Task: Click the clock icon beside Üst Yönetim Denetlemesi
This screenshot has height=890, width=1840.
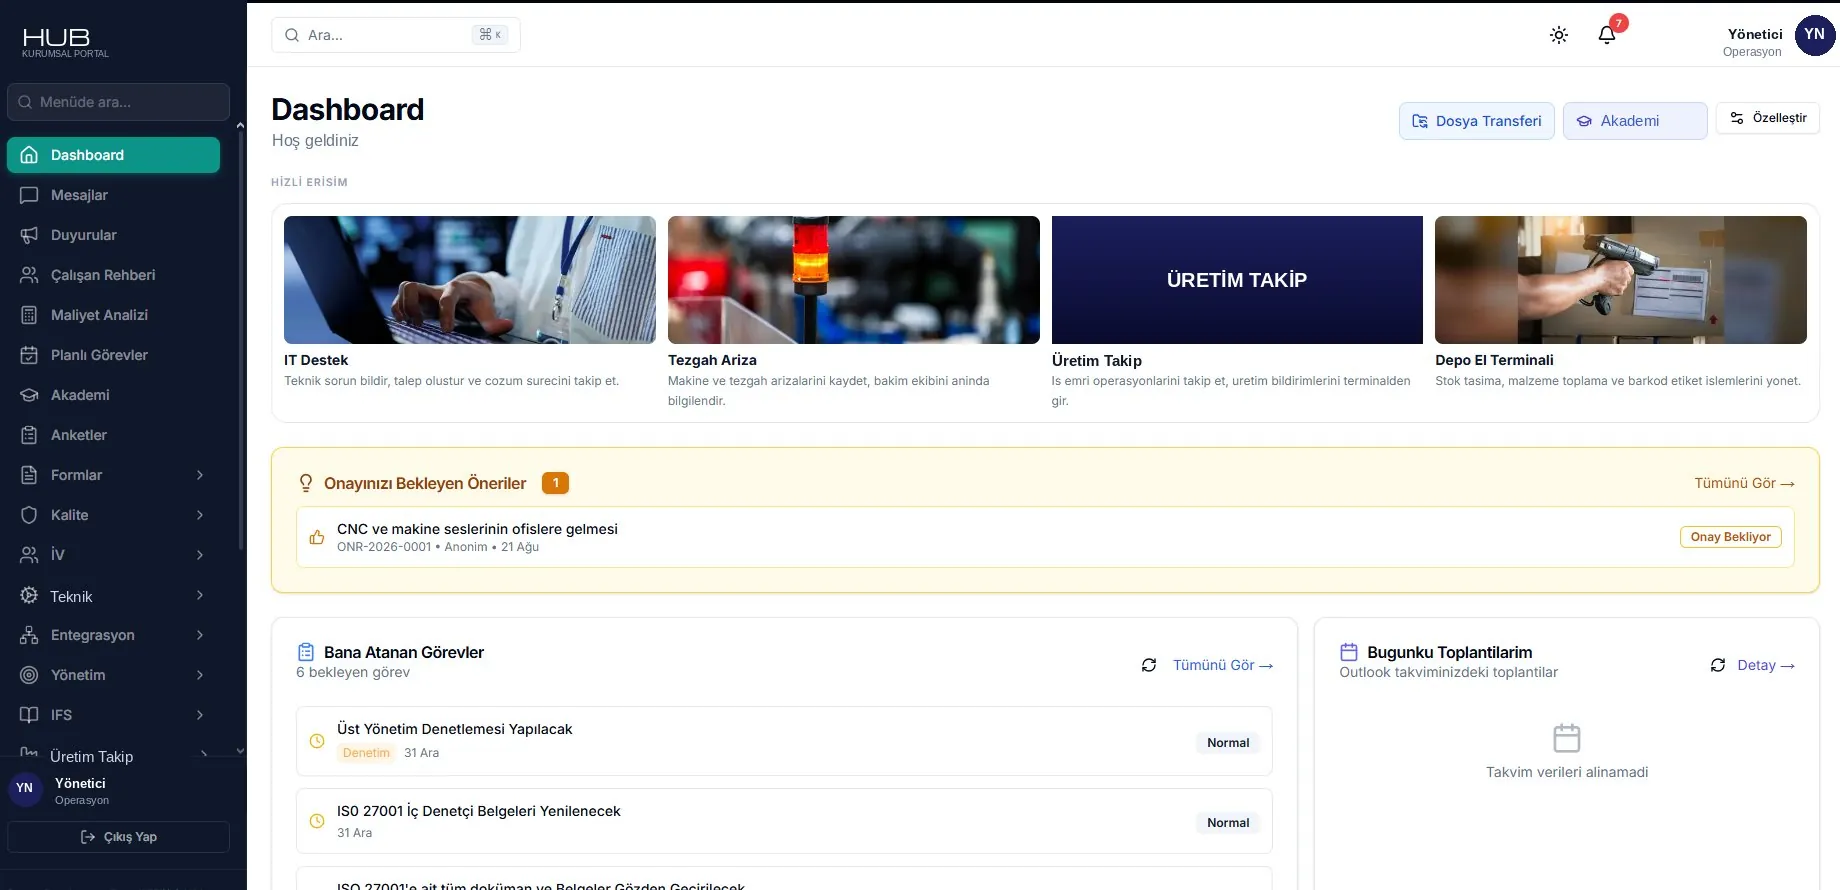Action: pyautogui.click(x=317, y=741)
